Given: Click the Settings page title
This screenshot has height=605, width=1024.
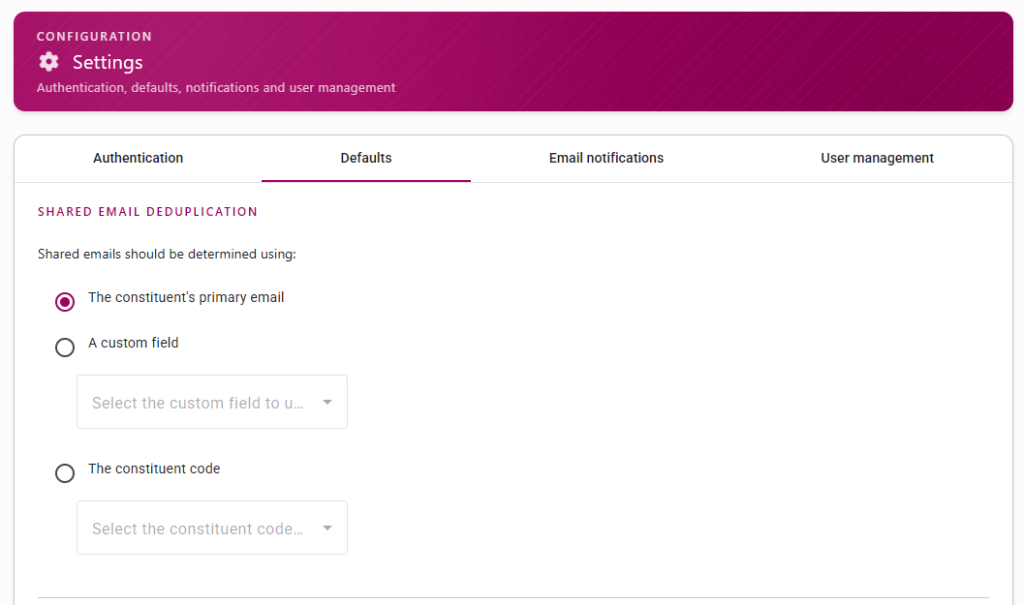Looking at the screenshot, I should [108, 63].
